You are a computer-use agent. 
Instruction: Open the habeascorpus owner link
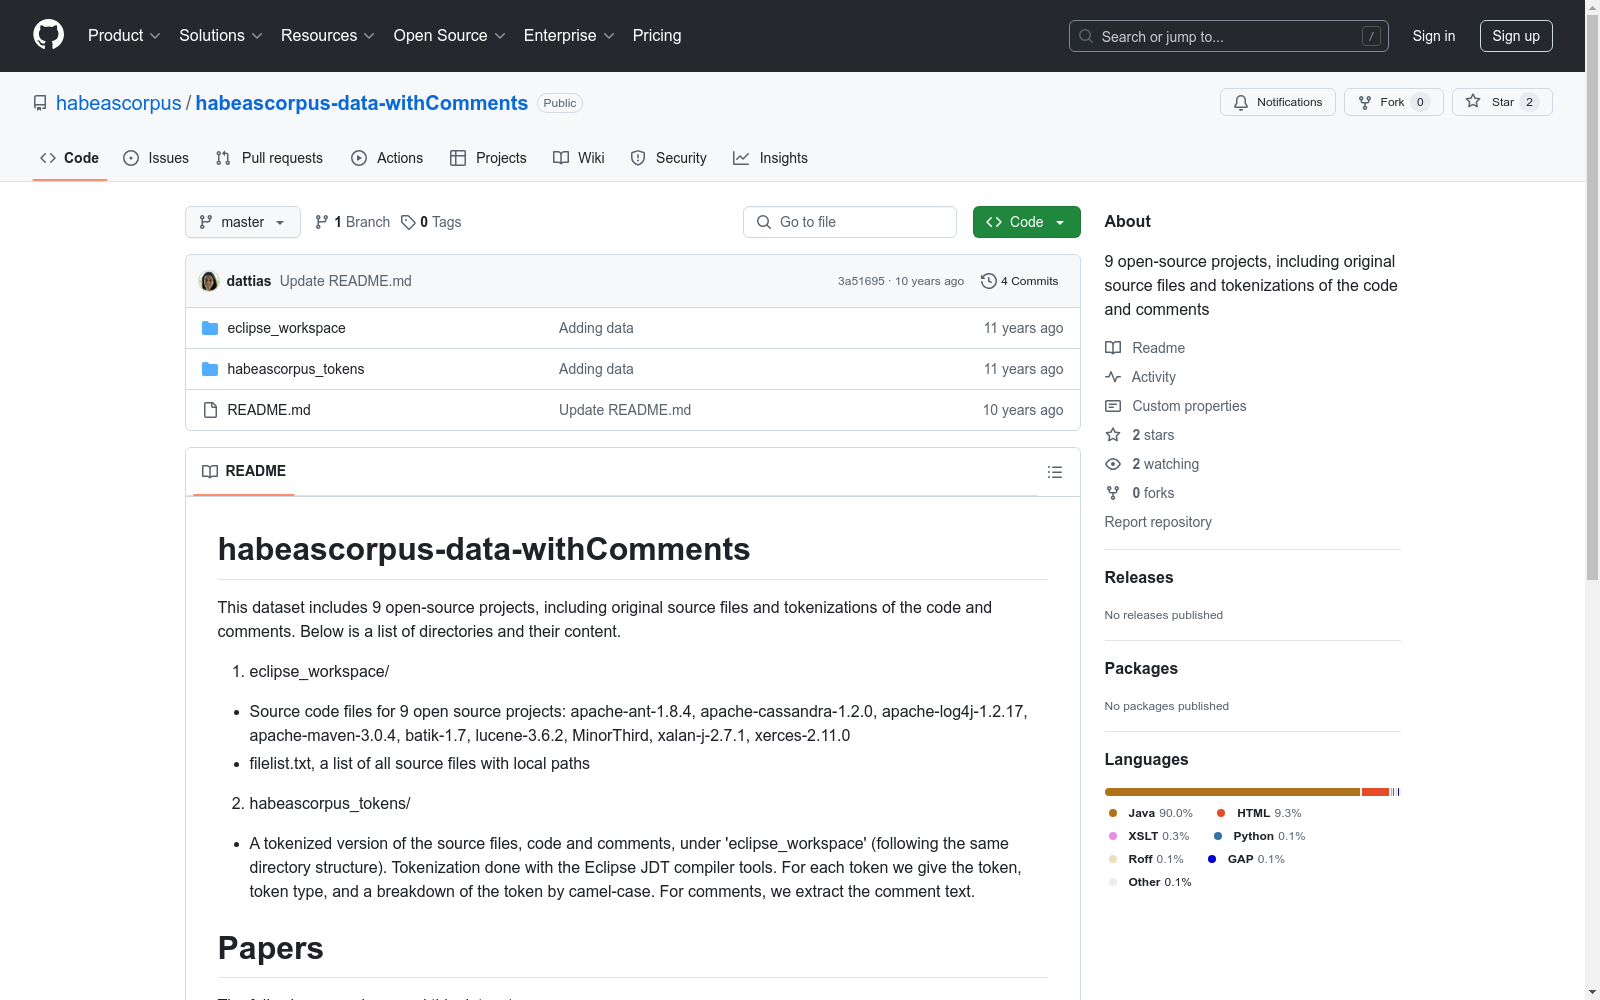coord(119,103)
